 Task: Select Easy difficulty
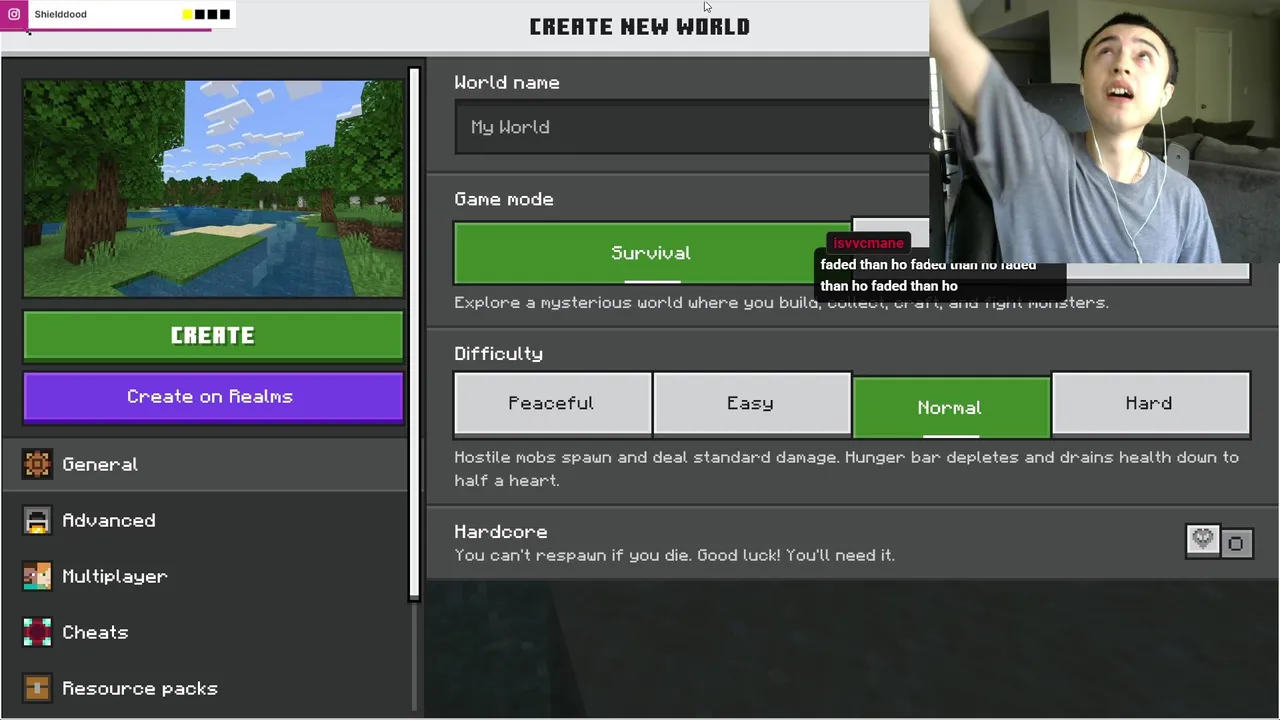pyautogui.click(x=752, y=405)
